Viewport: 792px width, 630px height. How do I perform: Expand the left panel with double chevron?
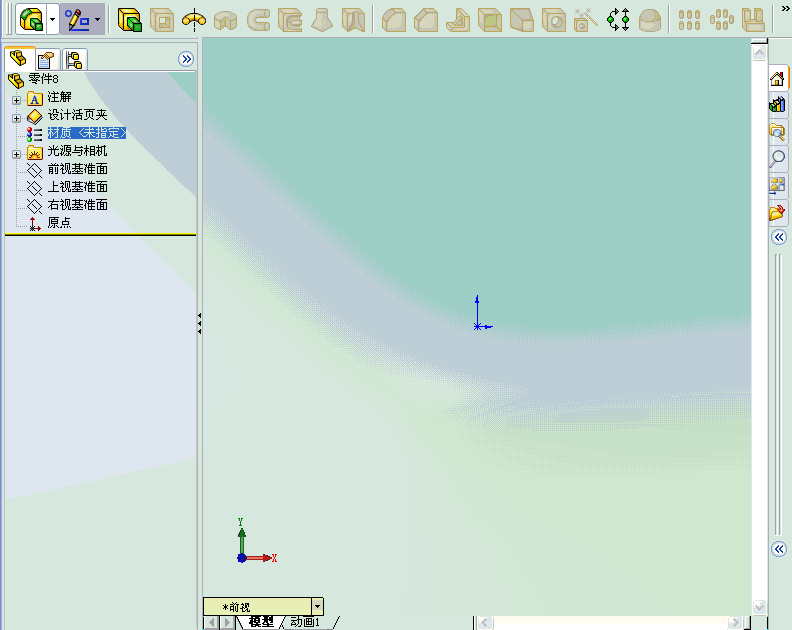click(x=186, y=59)
